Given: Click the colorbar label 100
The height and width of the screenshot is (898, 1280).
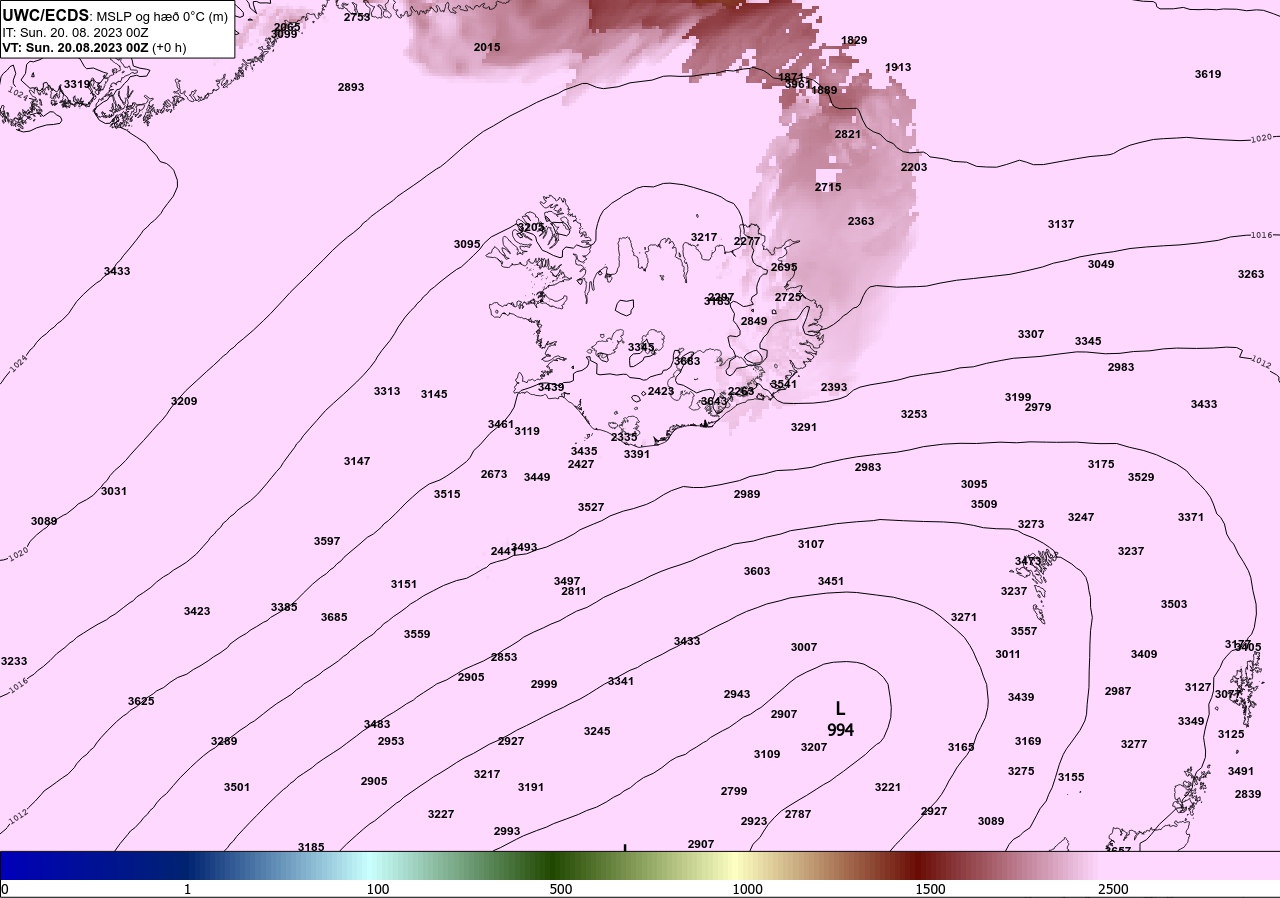Looking at the screenshot, I should click(378, 889).
